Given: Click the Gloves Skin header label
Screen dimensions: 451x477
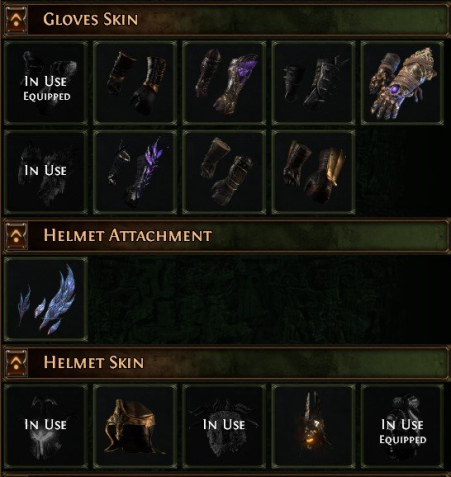Looking at the screenshot, I should click(90, 20).
